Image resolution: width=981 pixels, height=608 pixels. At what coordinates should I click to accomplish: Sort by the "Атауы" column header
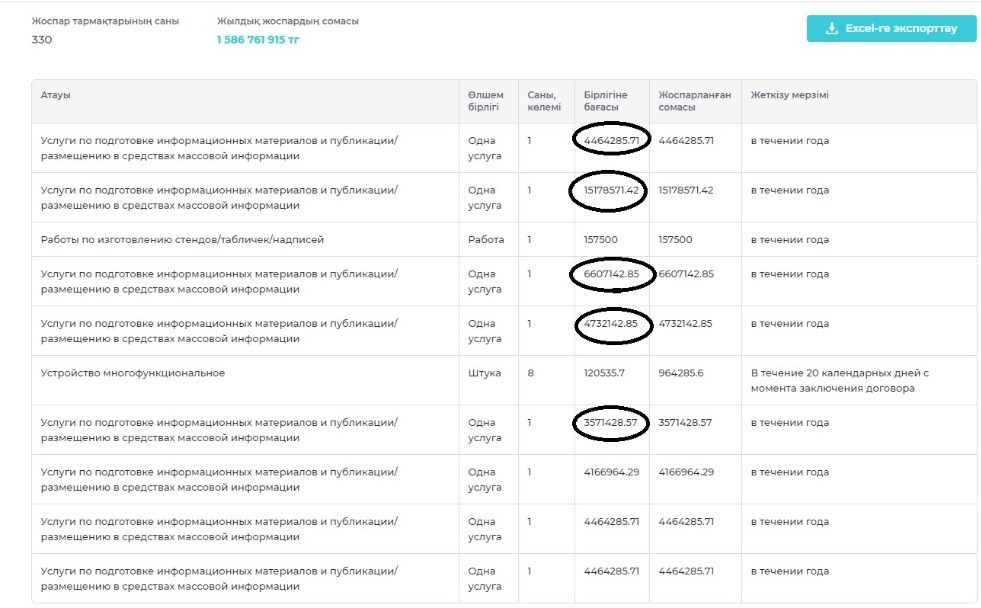[x=56, y=95]
